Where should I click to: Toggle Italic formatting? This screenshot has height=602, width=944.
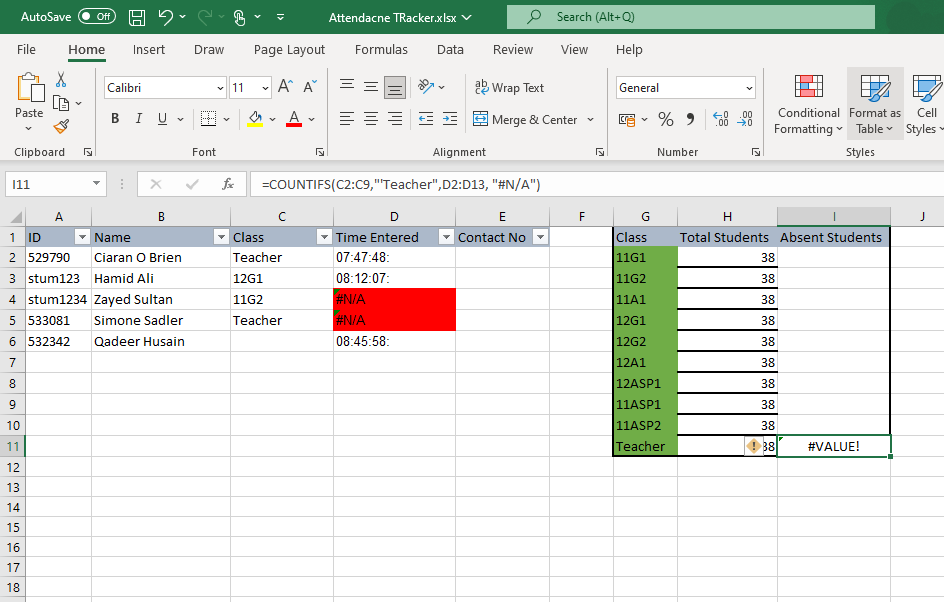138,120
